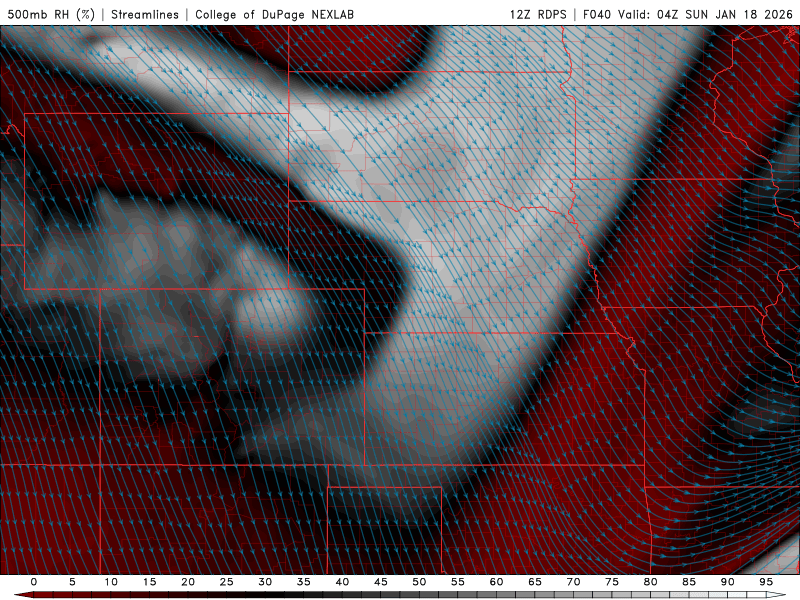800x600 pixels.
Task: Click the "Streamlines" header label
Action: pos(145,14)
